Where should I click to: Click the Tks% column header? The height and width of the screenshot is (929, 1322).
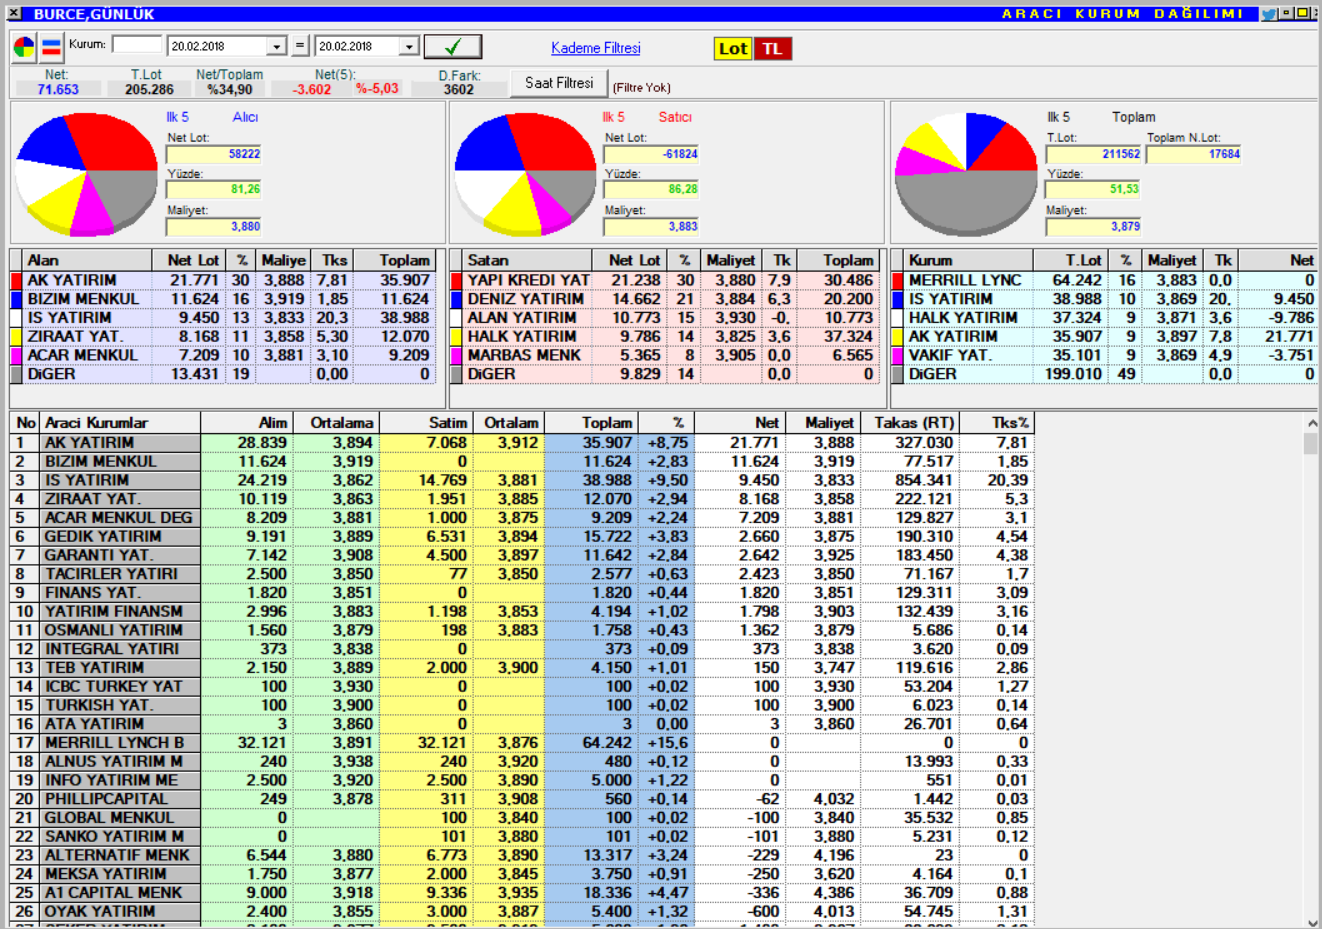[x=997, y=423]
